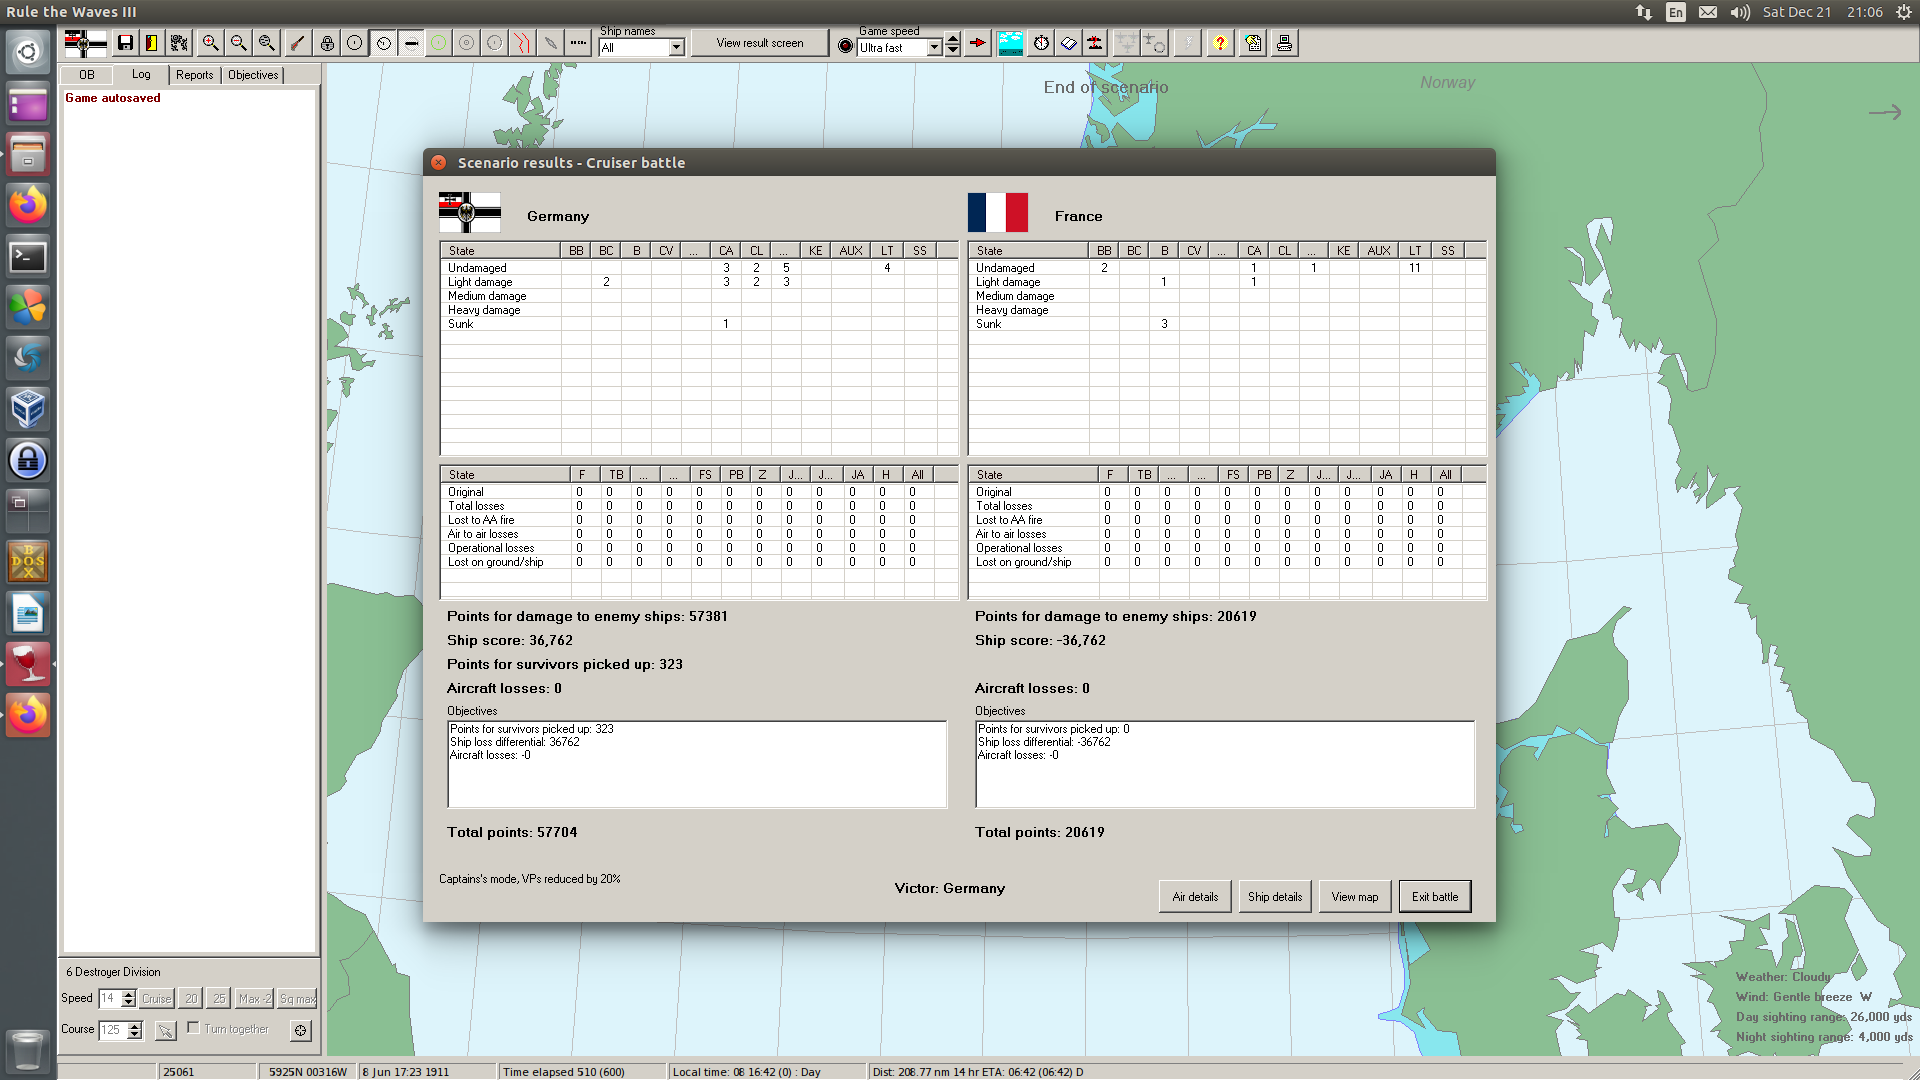Open the En keyboard layout indicator
The image size is (1920, 1080).
coord(1676,12)
